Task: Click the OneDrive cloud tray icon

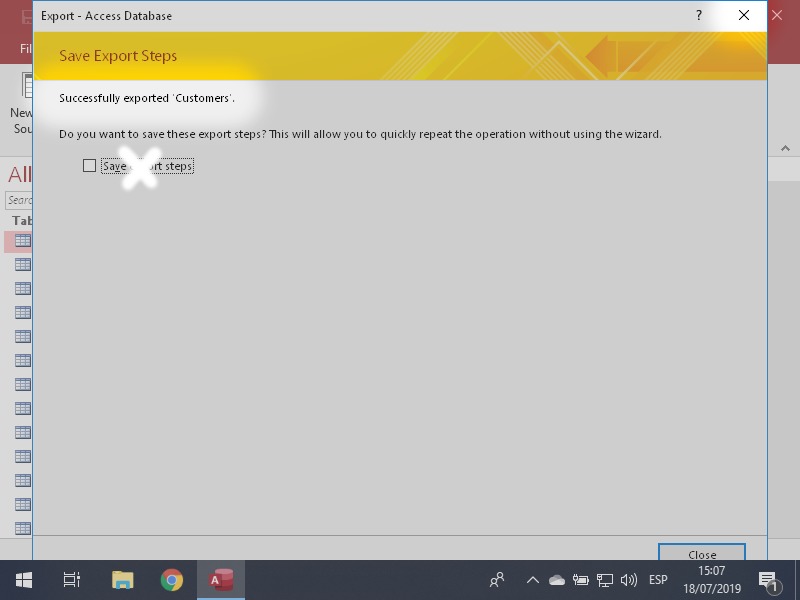Action: click(x=557, y=580)
